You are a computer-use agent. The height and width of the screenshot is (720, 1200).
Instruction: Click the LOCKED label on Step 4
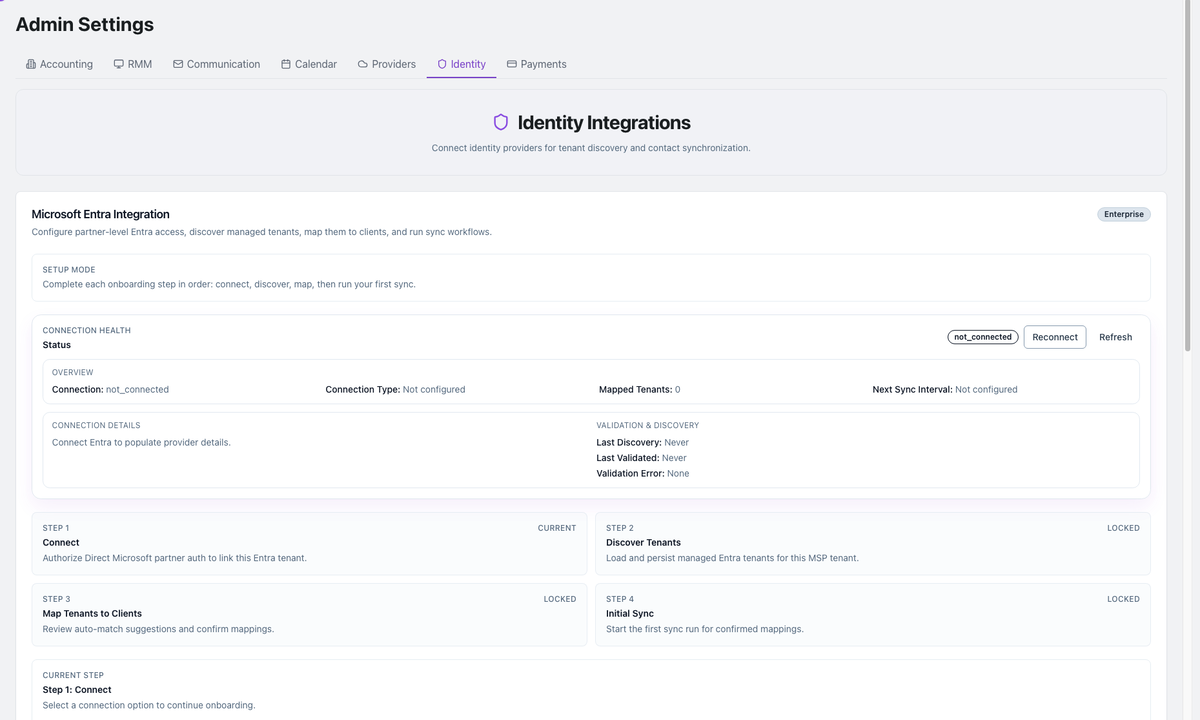(1123, 599)
